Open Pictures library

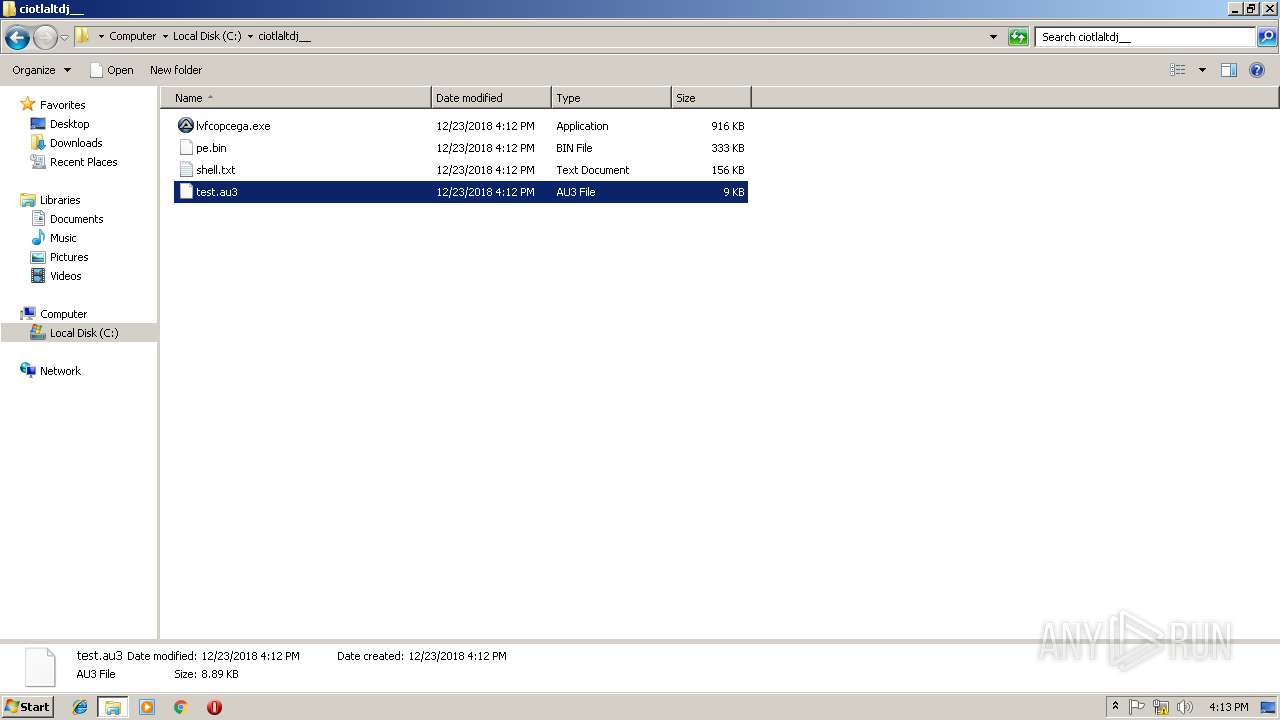point(69,257)
